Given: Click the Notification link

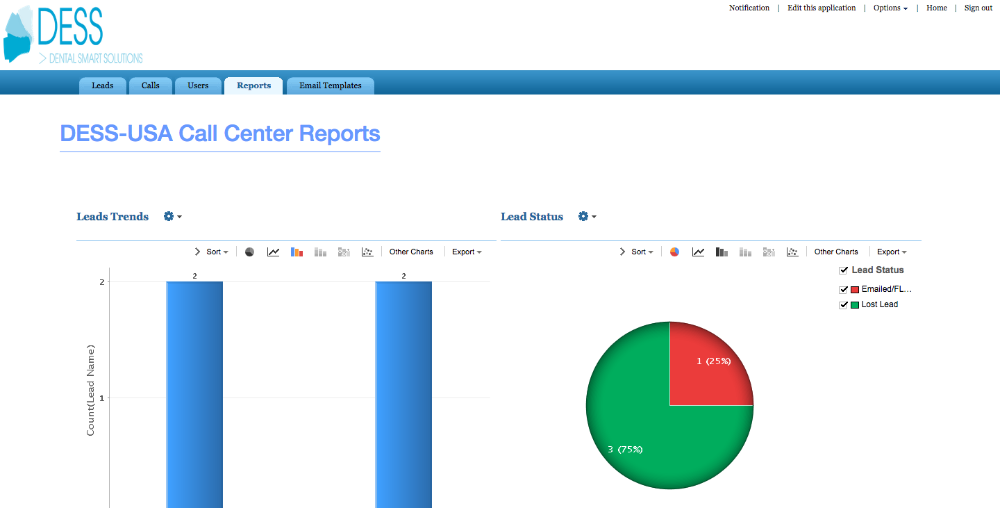Looking at the screenshot, I should 749,8.
